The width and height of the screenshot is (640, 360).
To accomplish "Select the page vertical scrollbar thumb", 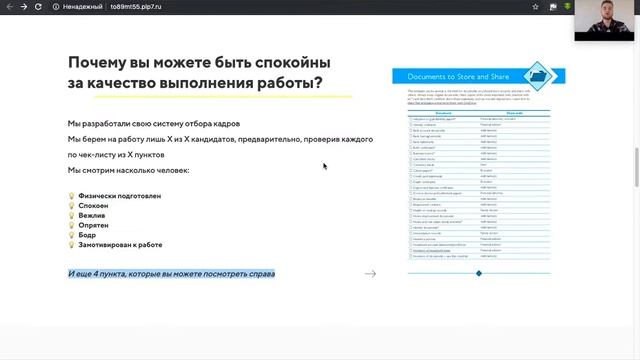I will (x=636, y=167).
